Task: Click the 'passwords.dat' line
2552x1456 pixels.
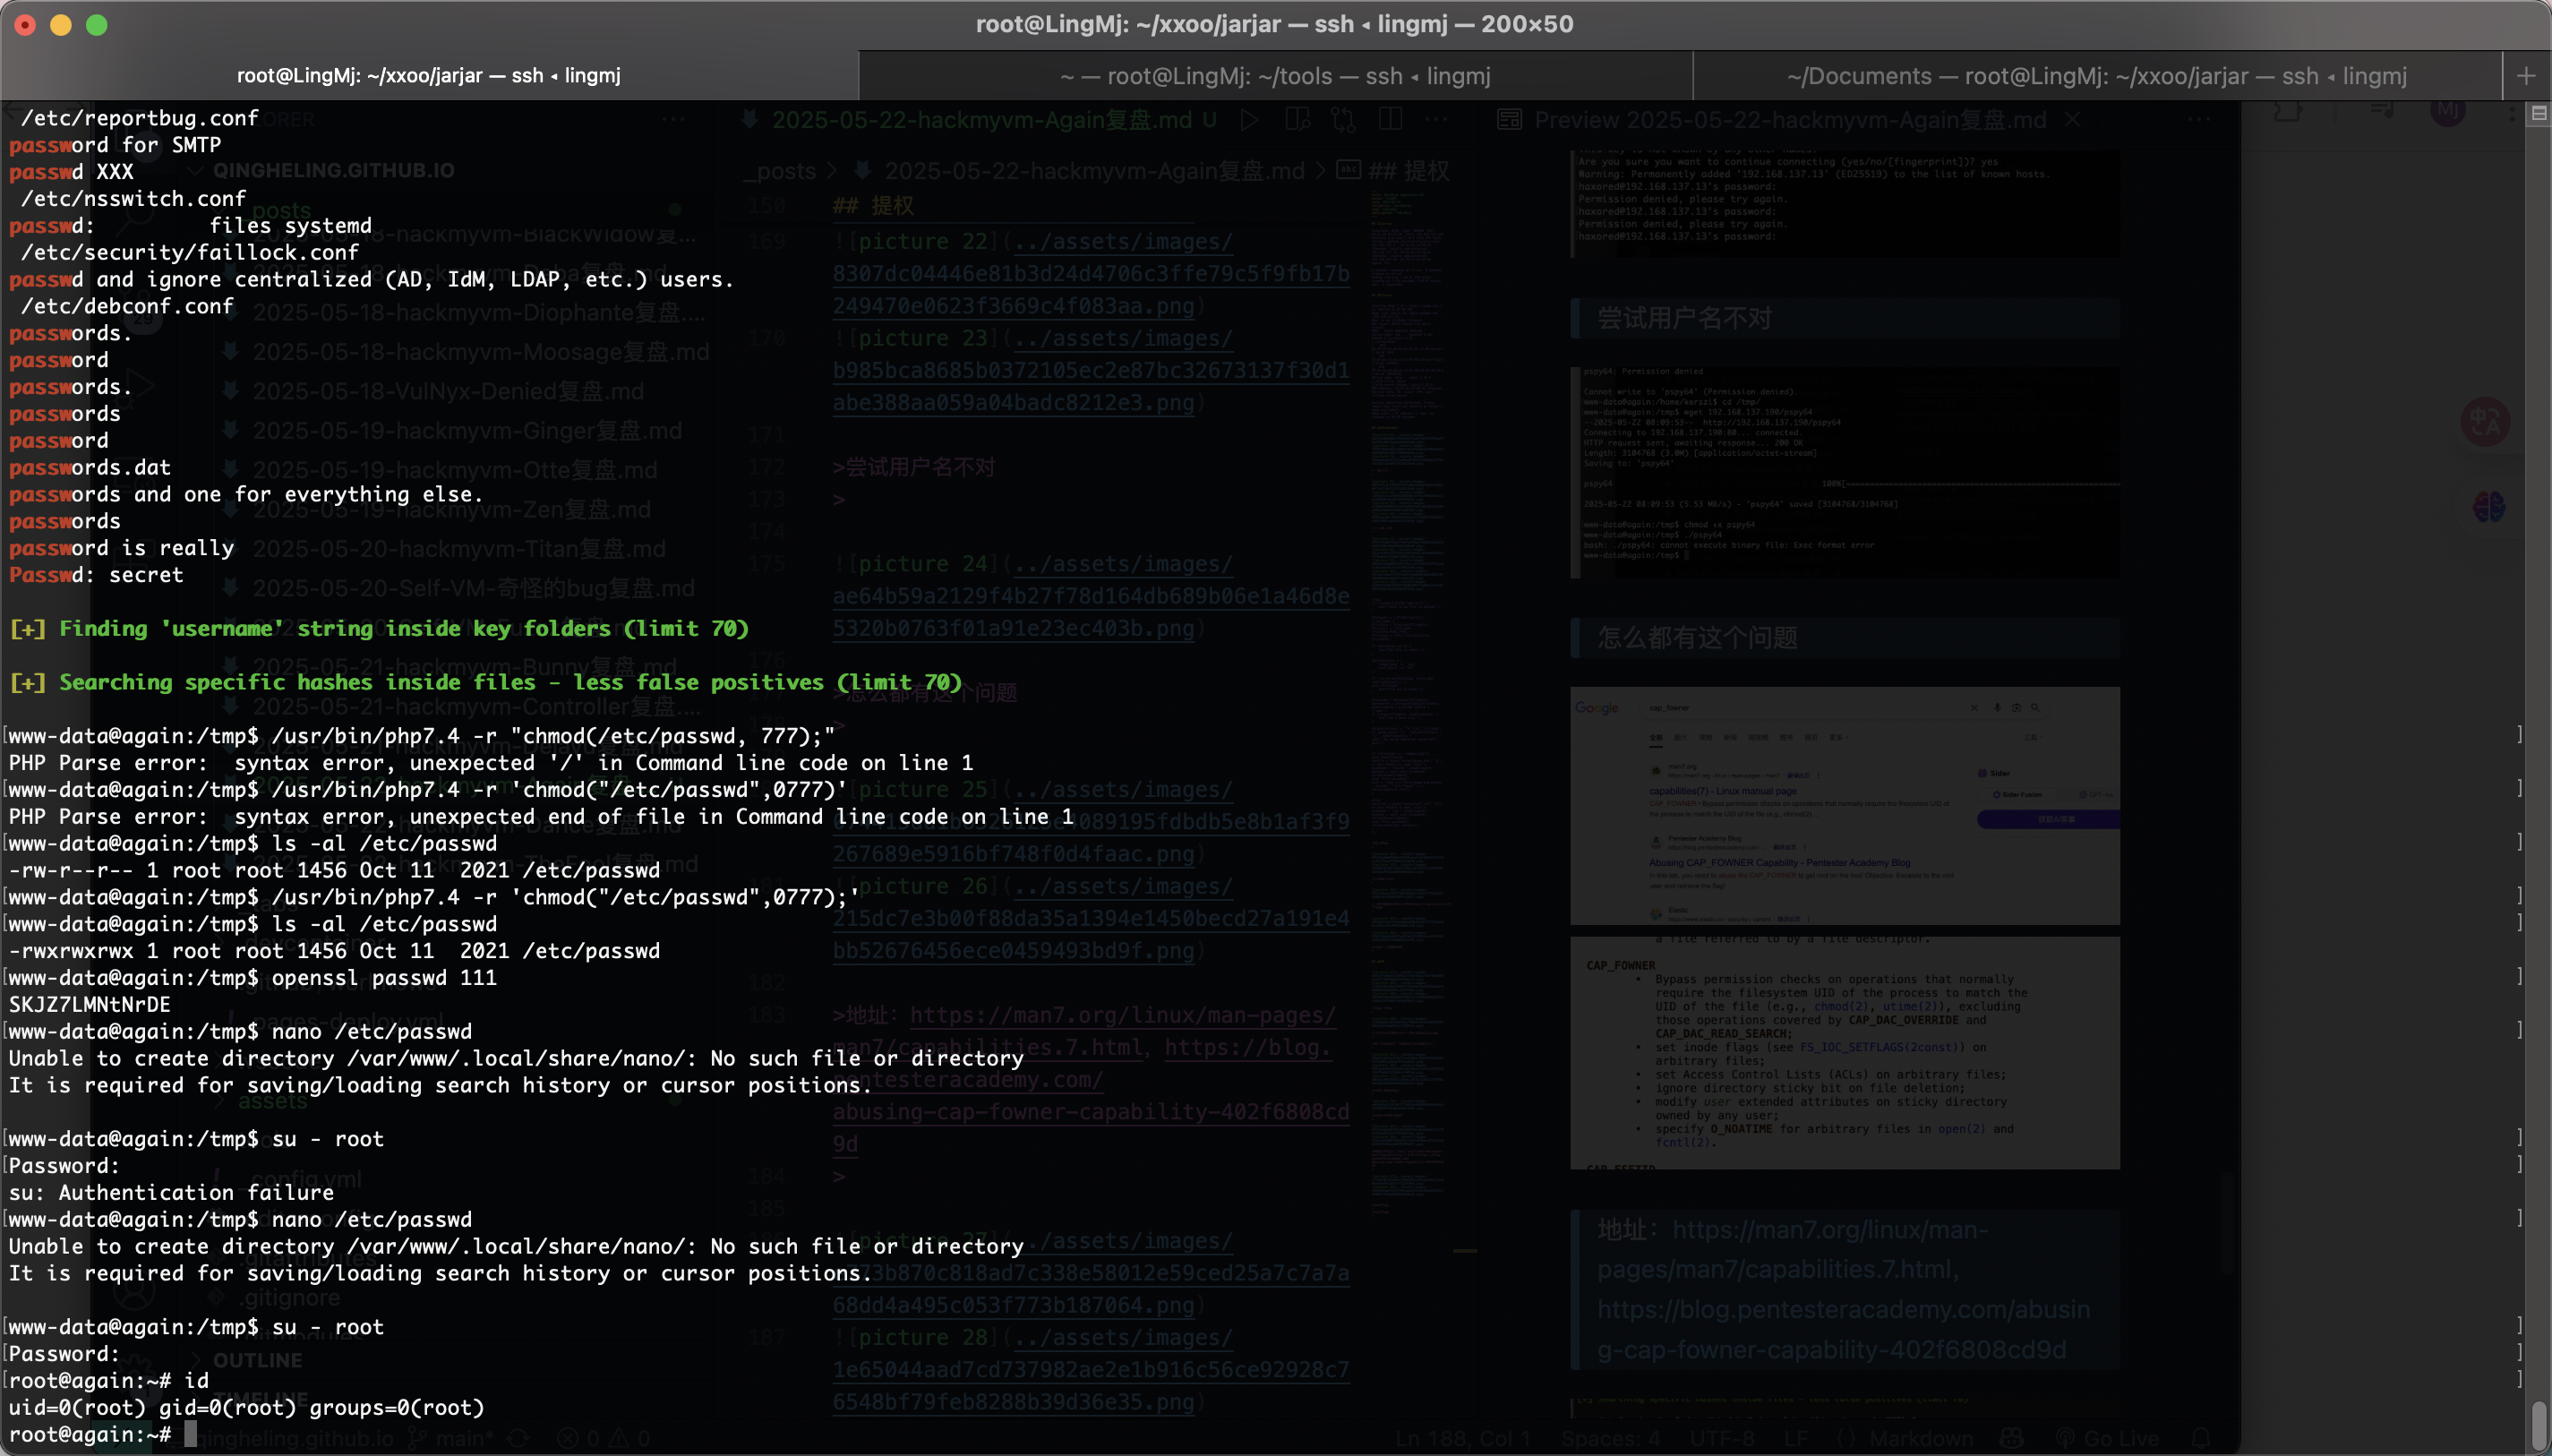Action: click(x=90, y=468)
